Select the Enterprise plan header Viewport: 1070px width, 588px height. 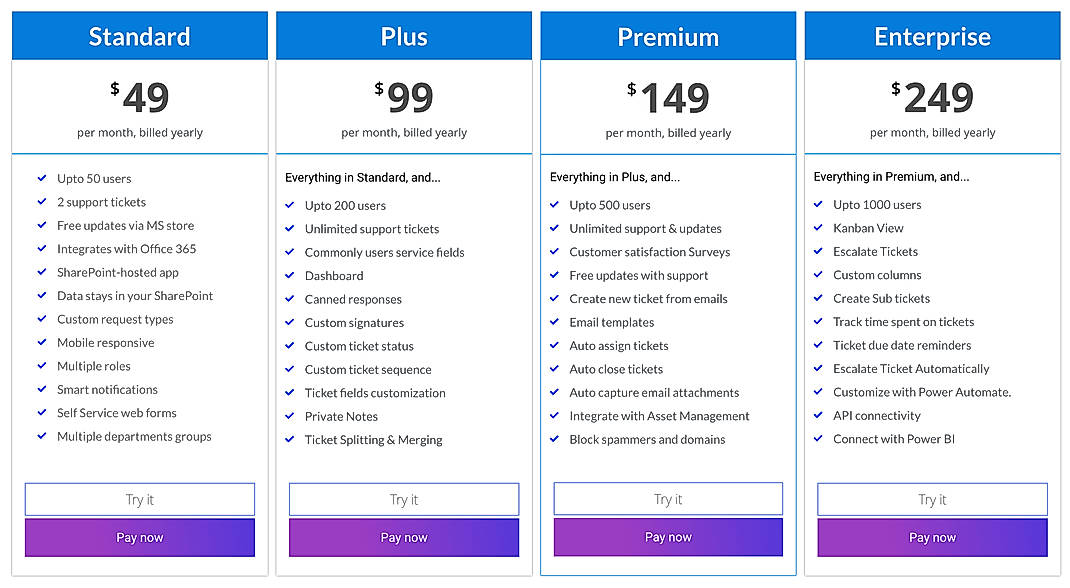pyautogui.click(x=931, y=35)
